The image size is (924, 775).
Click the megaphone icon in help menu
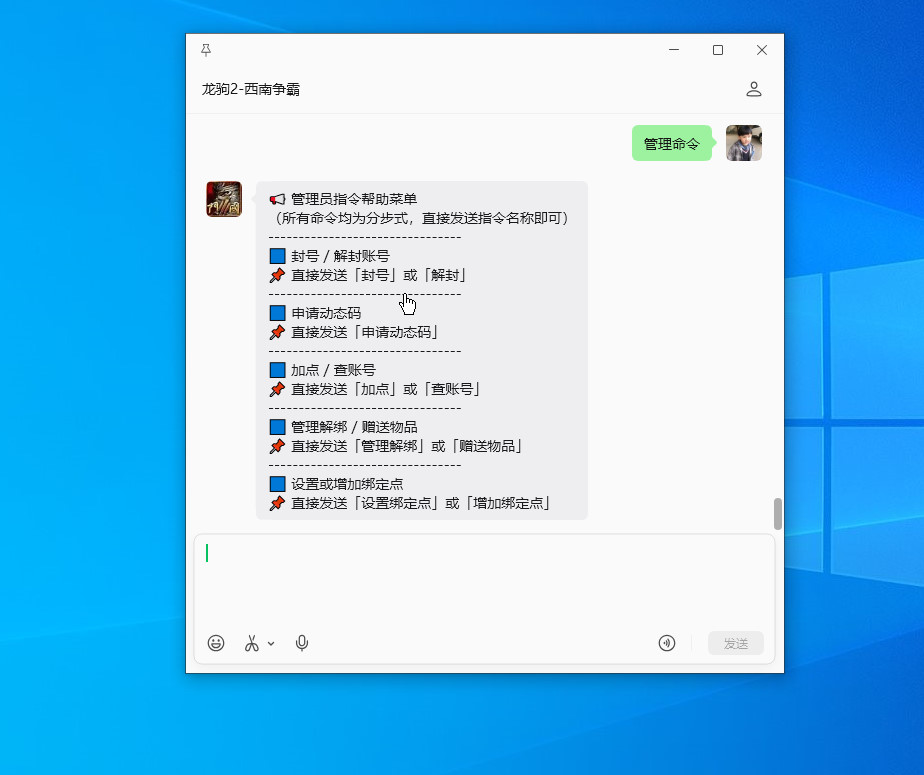pyautogui.click(x=277, y=199)
